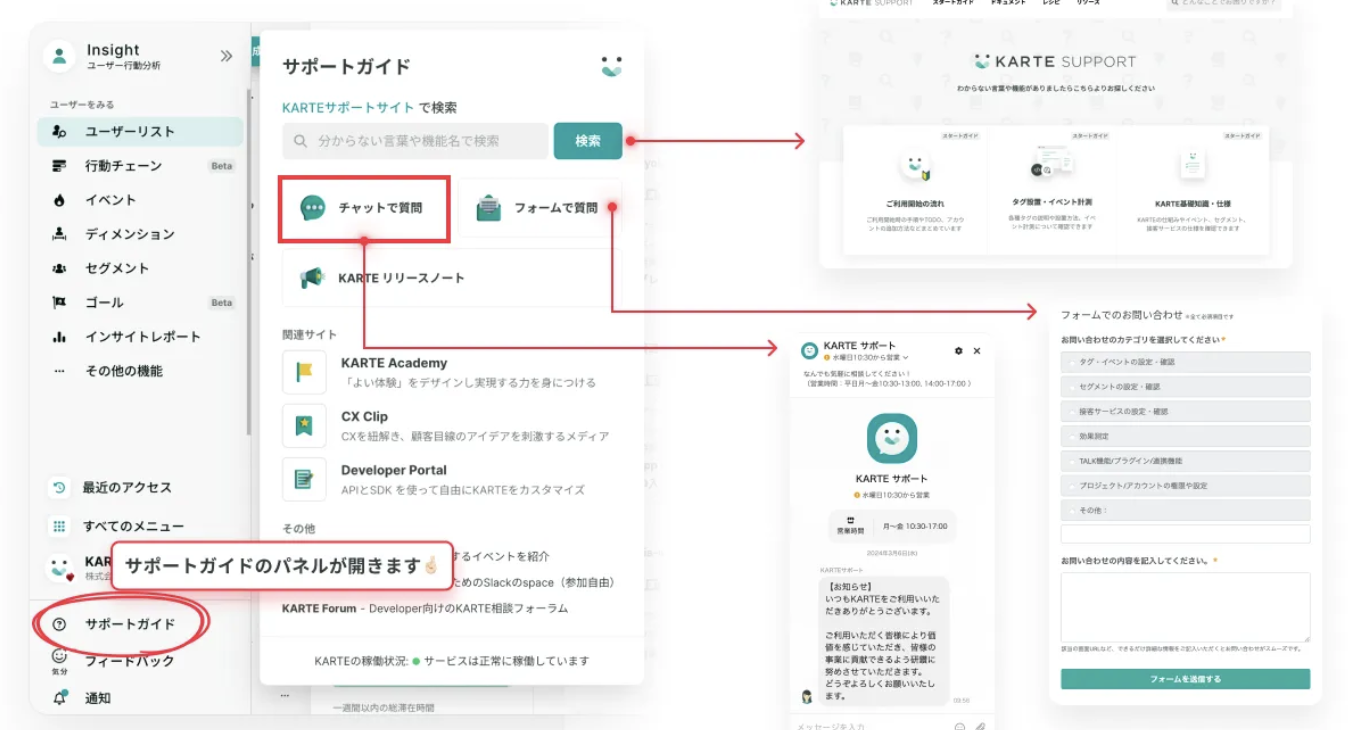Click the flame icon beside イベント

point(60,200)
